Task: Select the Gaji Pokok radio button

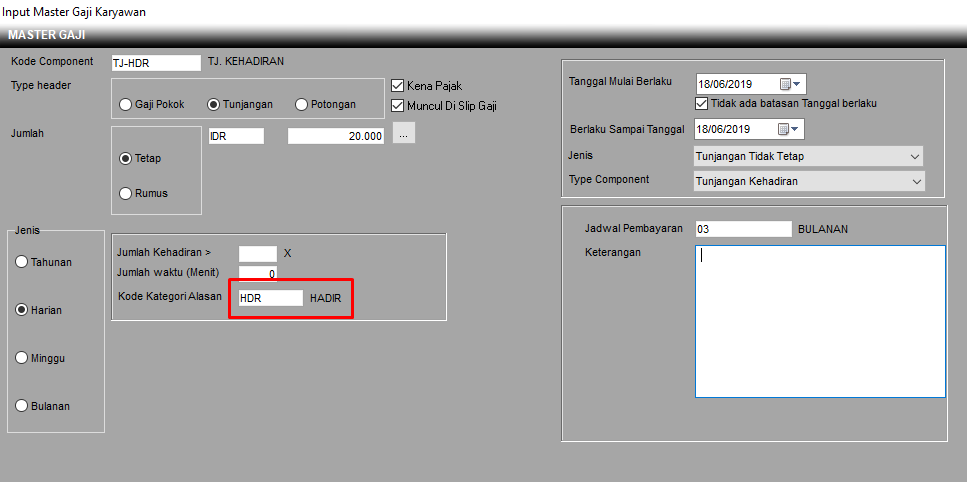Action: click(126, 104)
